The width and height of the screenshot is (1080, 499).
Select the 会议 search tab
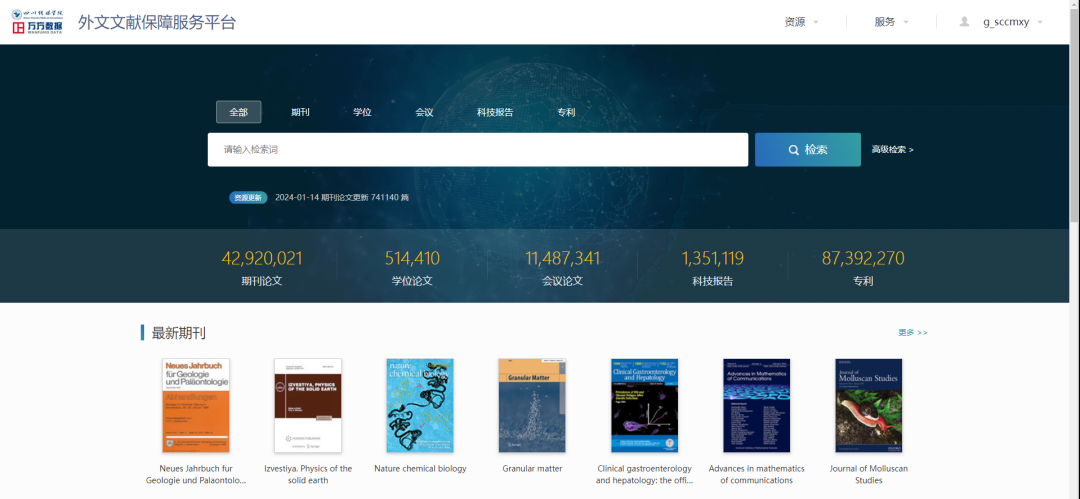(424, 112)
